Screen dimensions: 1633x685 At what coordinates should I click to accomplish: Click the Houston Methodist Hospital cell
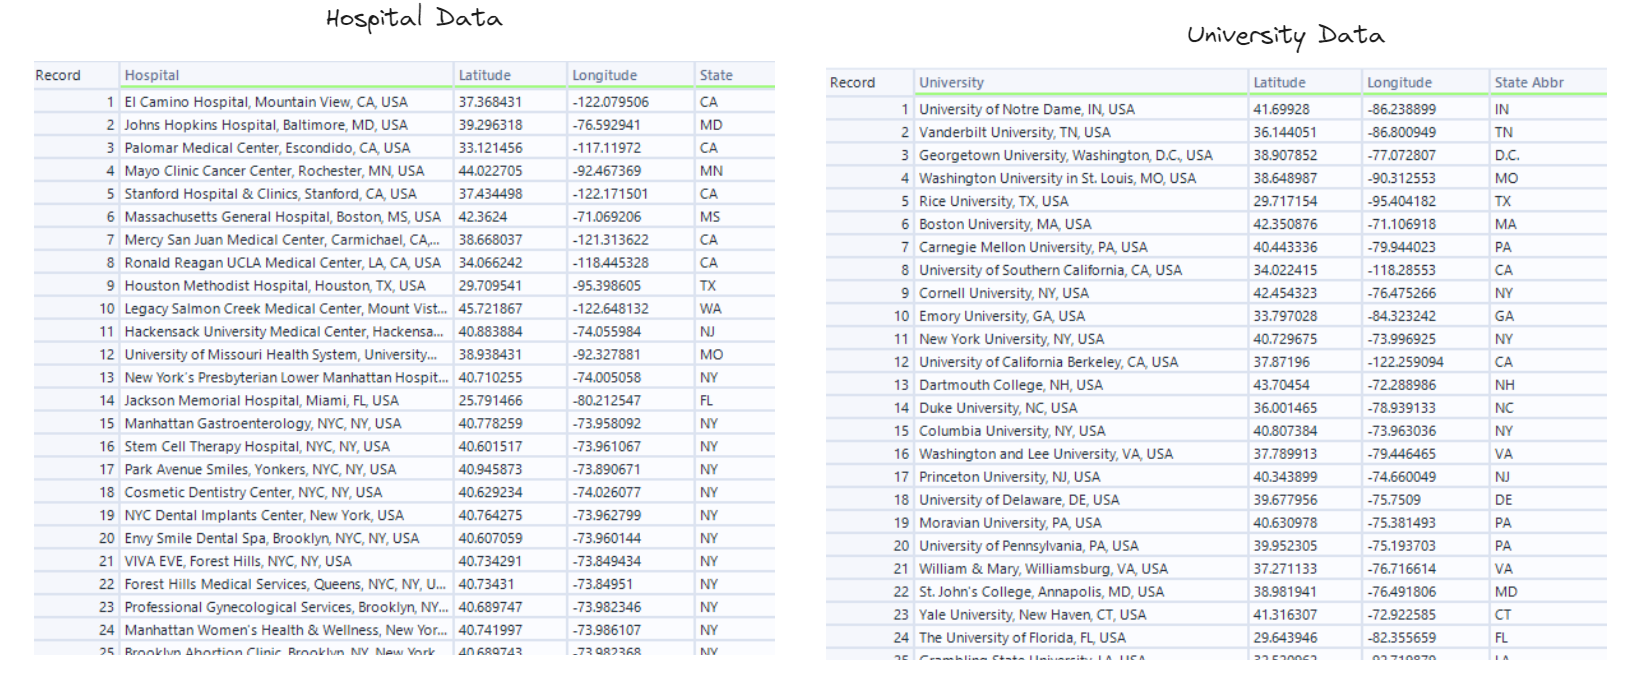tap(274, 286)
